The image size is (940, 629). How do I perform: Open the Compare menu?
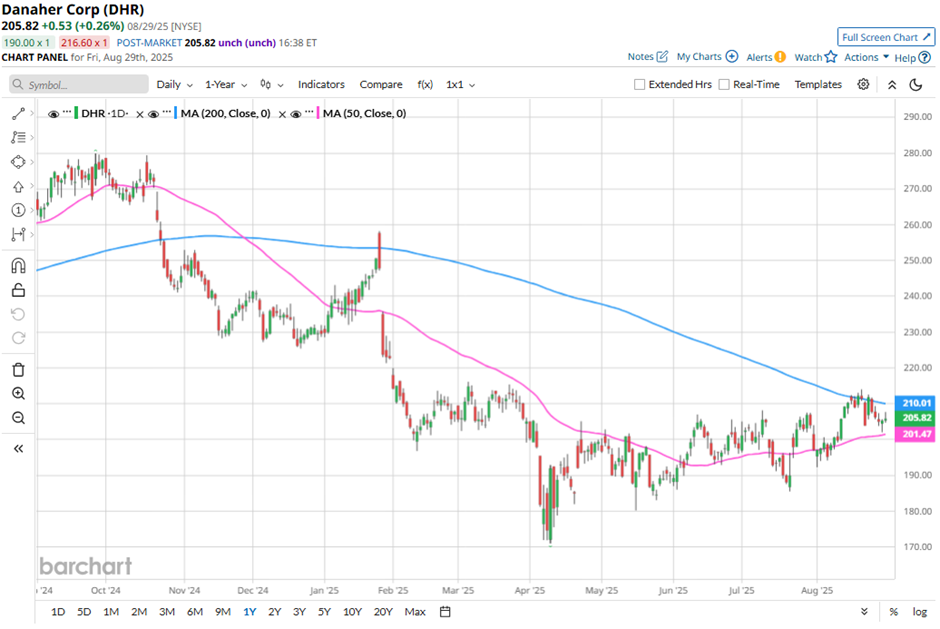coord(381,85)
